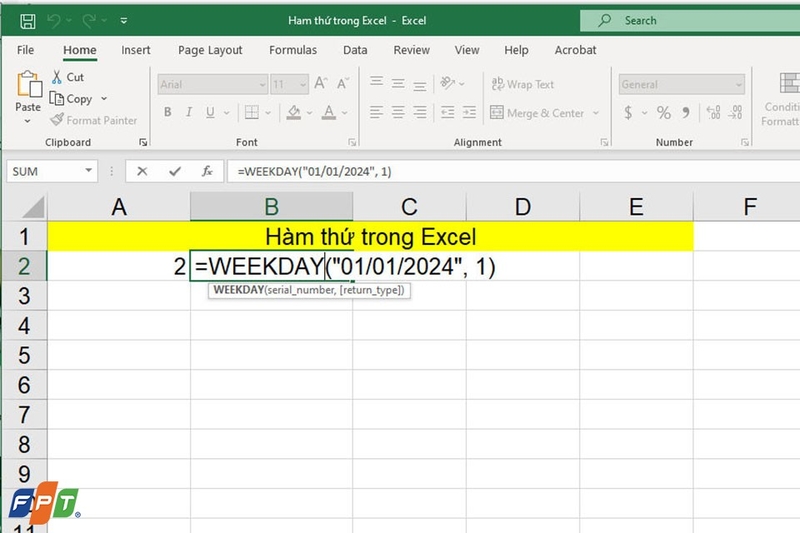800x533 pixels.
Task: Toggle Bold formatting
Action: coord(167,112)
